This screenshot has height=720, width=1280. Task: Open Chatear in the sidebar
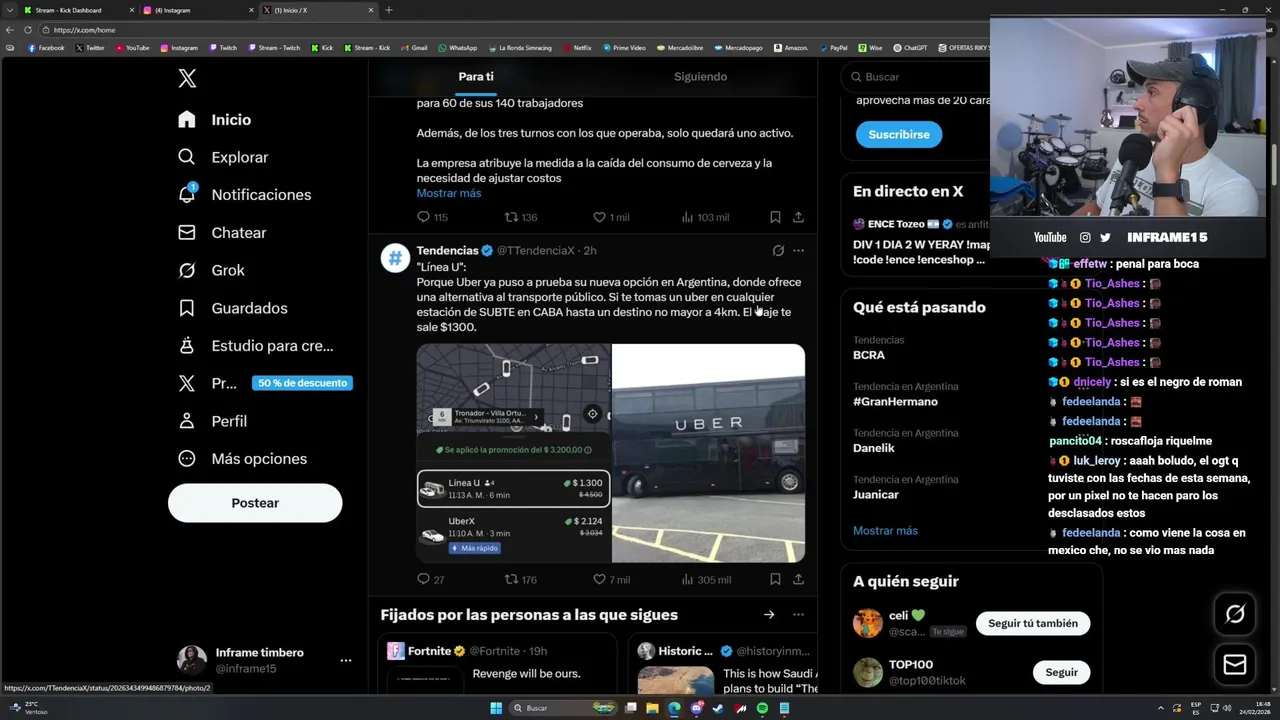(x=222, y=233)
